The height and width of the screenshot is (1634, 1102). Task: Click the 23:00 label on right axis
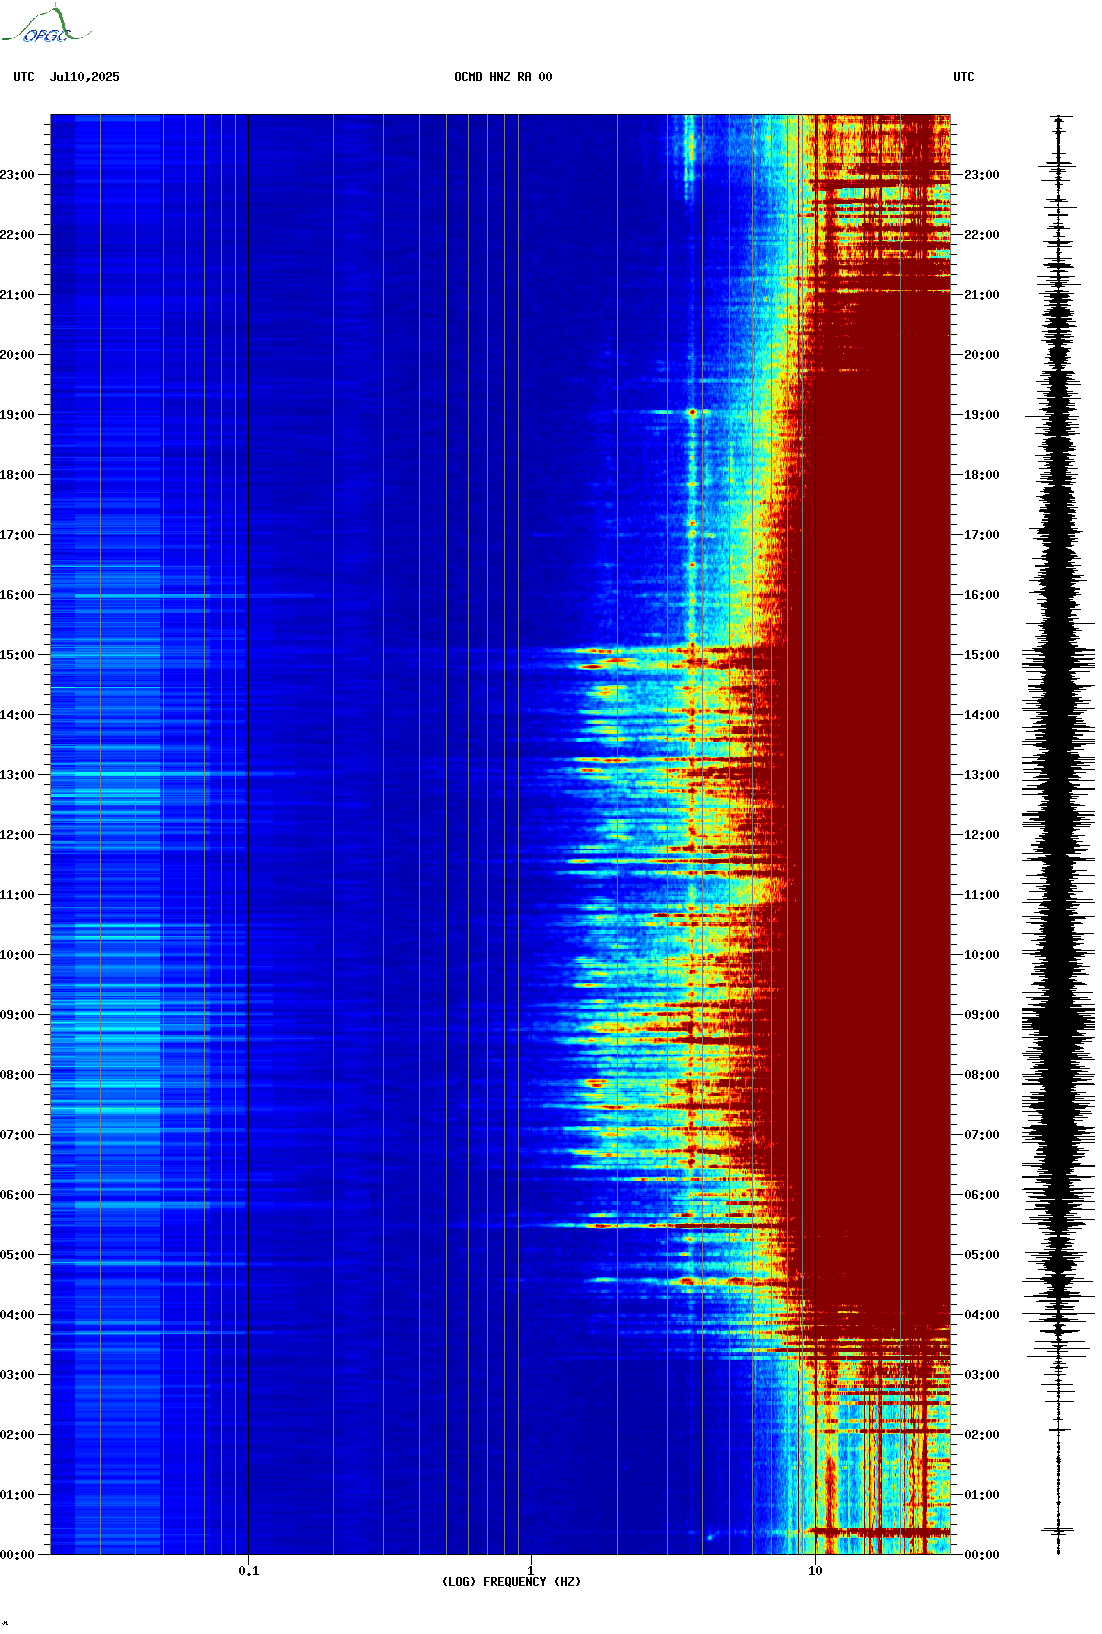coord(982,175)
